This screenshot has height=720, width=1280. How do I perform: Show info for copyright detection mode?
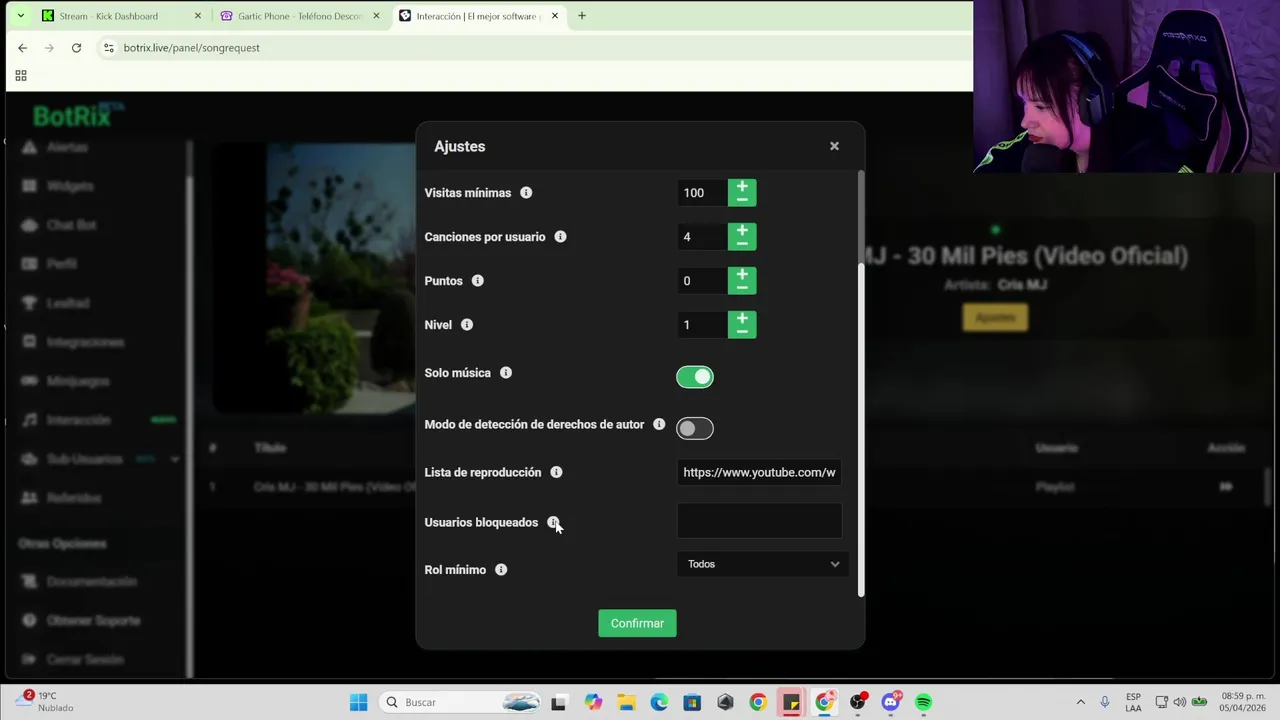pyautogui.click(x=659, y=425)
